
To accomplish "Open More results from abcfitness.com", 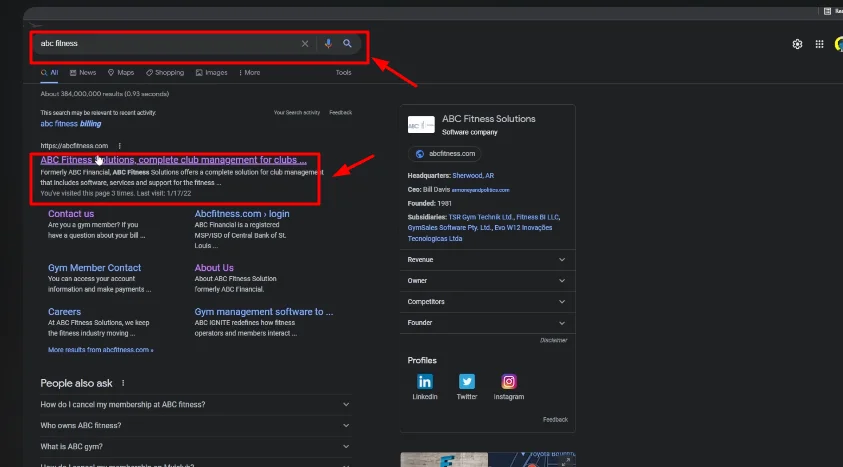I will pyautogui.click(x=101, y=350).
